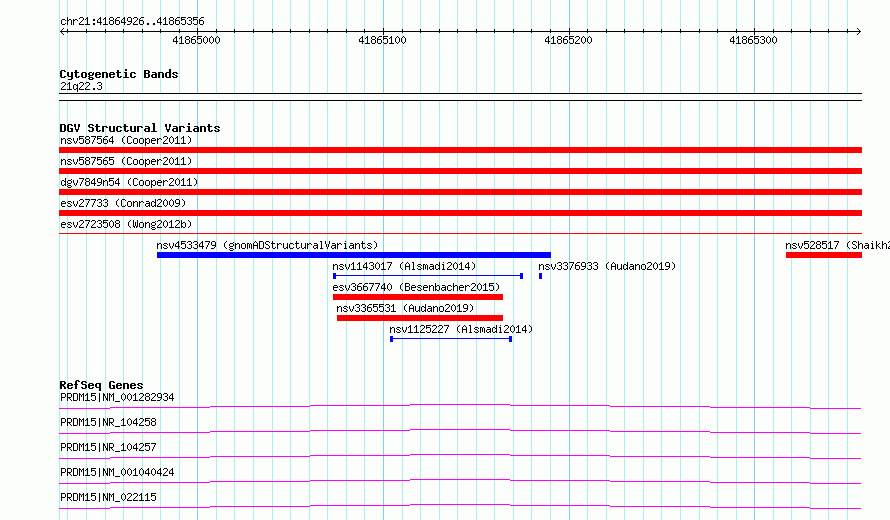Open dgv7849n54 (Cooper2011) variant label
The height and width of the screenshot is (520, 890).
[129, 182]
